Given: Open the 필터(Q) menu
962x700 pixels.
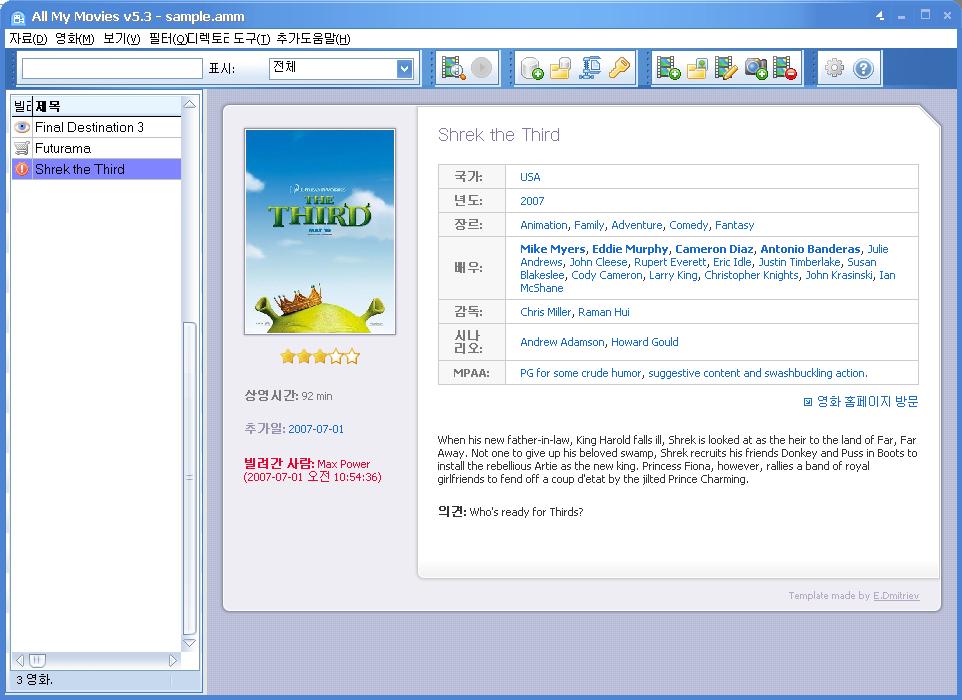Looking at the screenshot, I should pyautogui.click(x=167, y=39).
